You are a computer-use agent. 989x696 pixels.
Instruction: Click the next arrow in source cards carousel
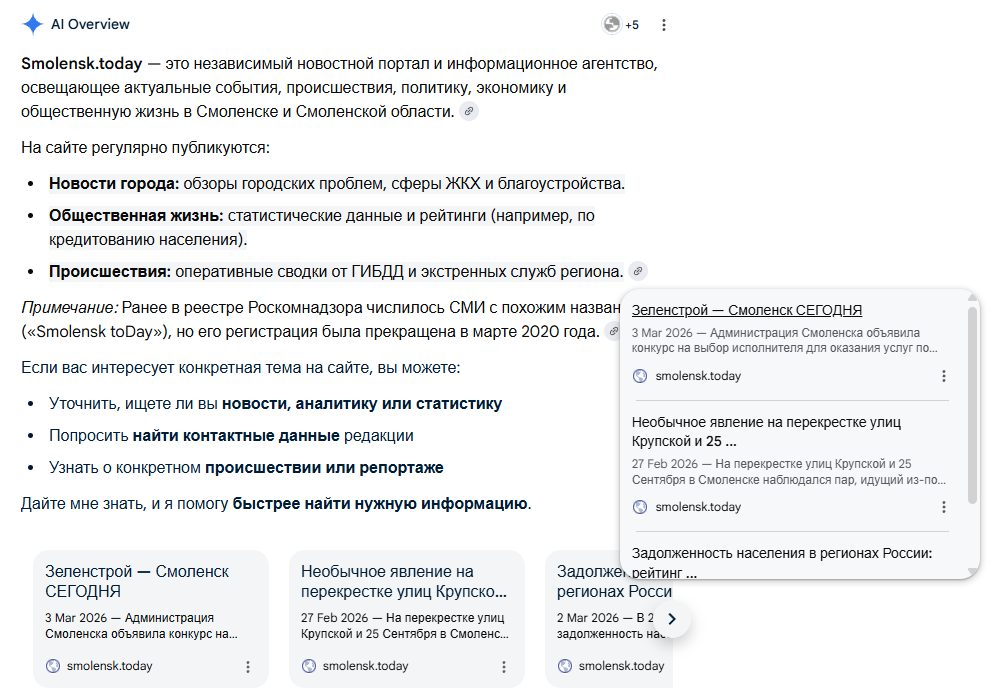[672, 619]
